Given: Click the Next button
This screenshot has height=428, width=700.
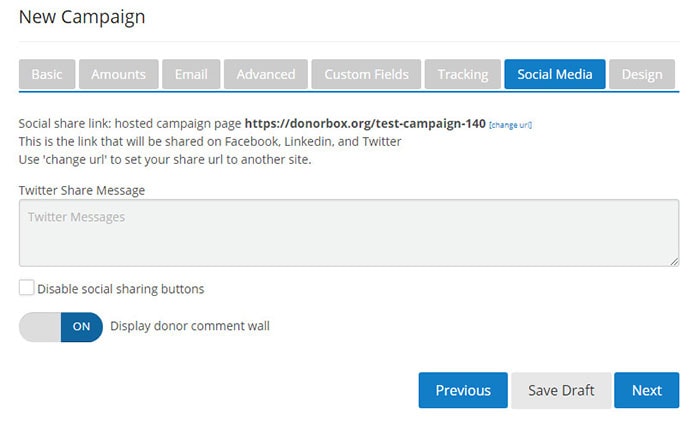Looking at the screenshot, I should [647, 390].
